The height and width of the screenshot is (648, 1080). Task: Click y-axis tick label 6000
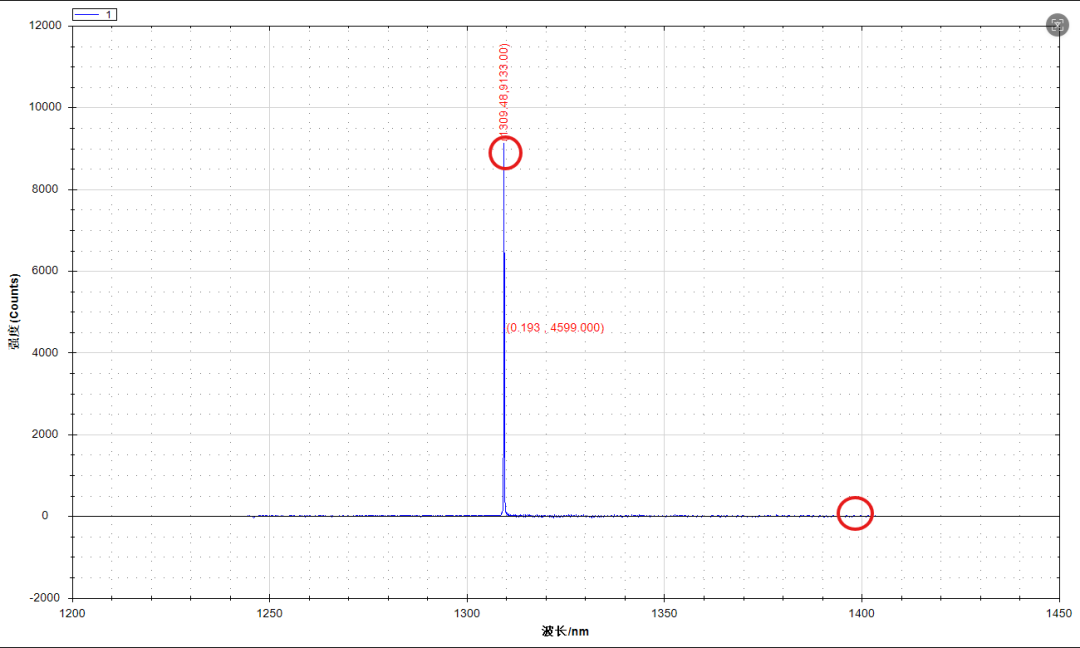tap(45, 271)
